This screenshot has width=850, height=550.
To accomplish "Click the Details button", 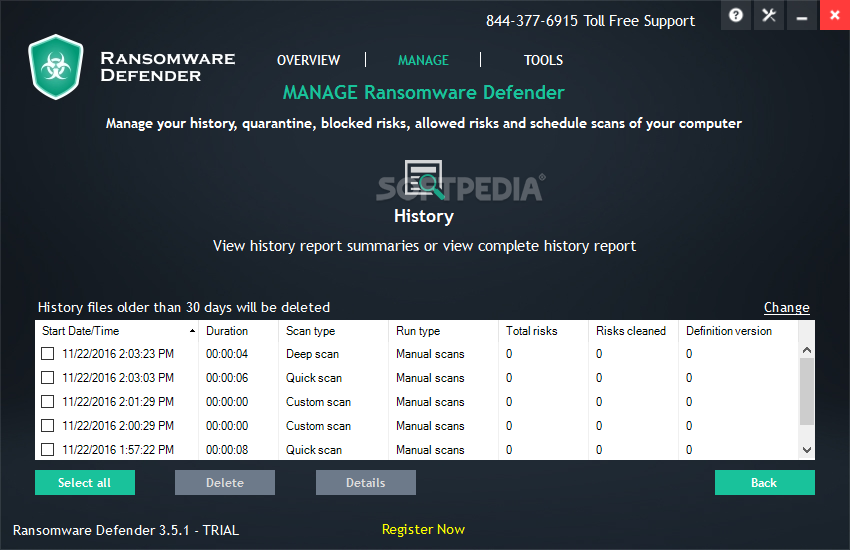I will point(366,482).
